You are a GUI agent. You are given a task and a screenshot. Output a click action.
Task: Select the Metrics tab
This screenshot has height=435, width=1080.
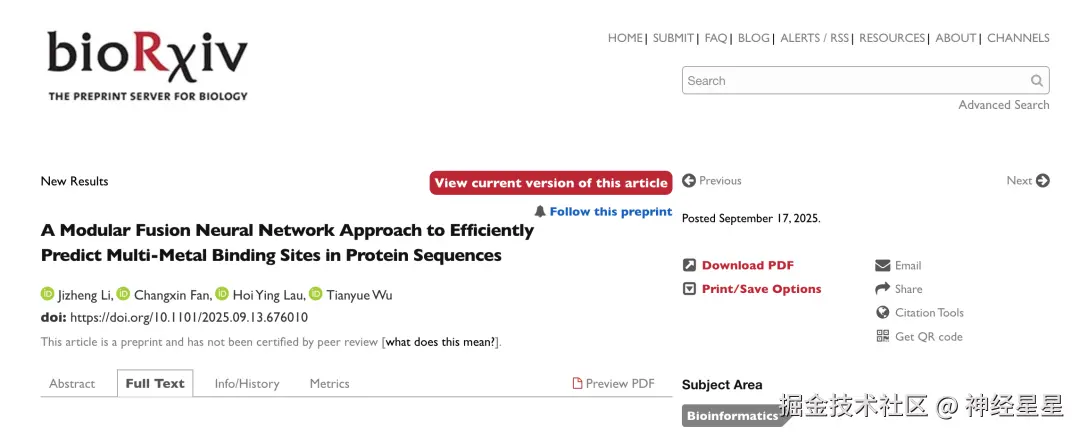(x=329, y=384)
